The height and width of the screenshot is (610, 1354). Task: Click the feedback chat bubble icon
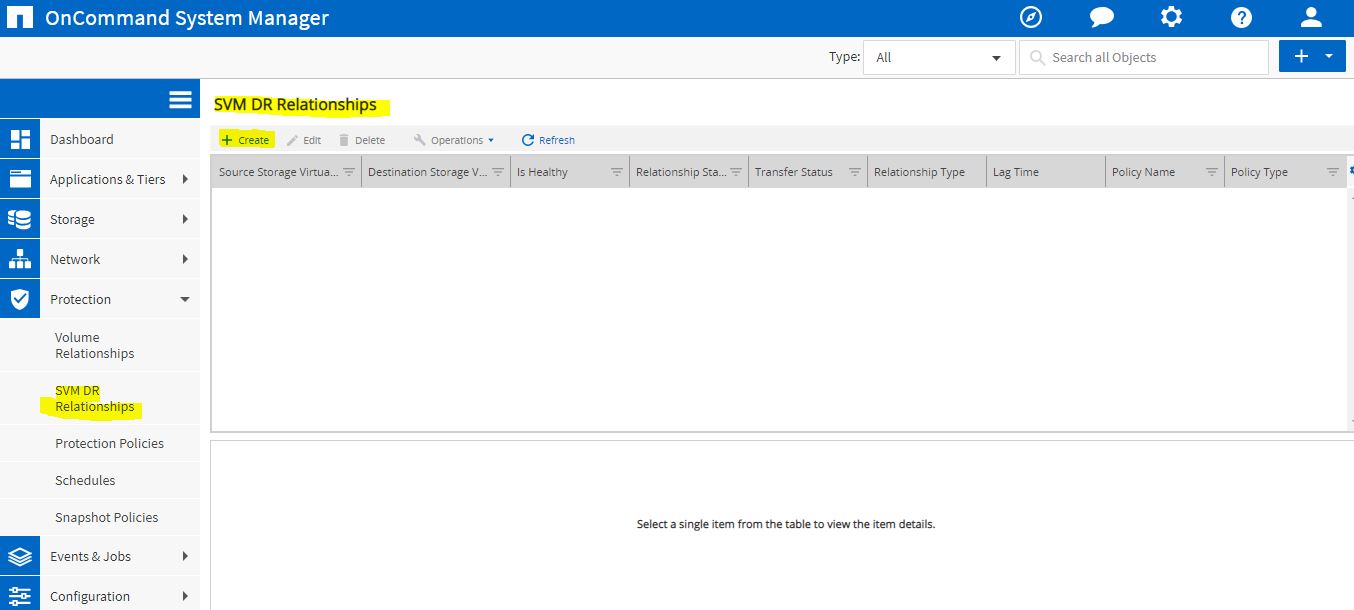[1101, 17]
